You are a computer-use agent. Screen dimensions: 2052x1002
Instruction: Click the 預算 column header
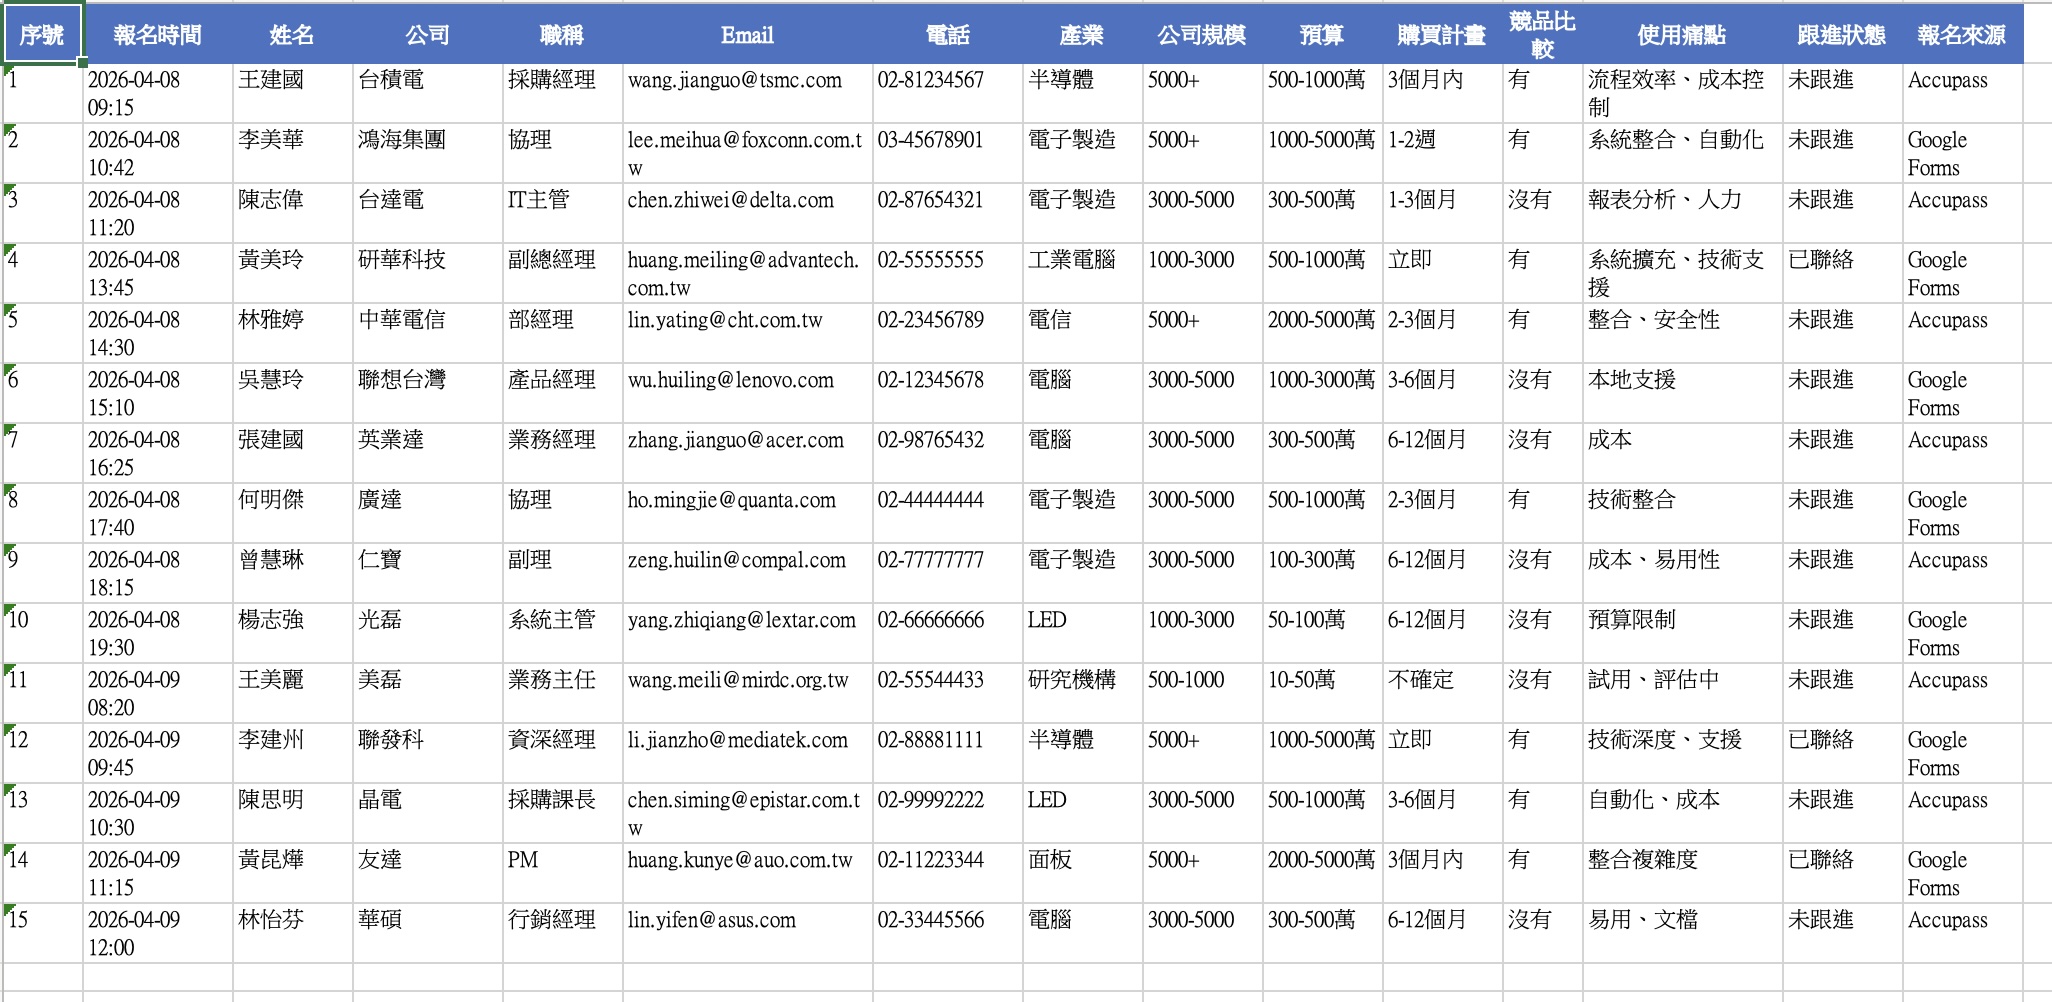click(1322, 34)
